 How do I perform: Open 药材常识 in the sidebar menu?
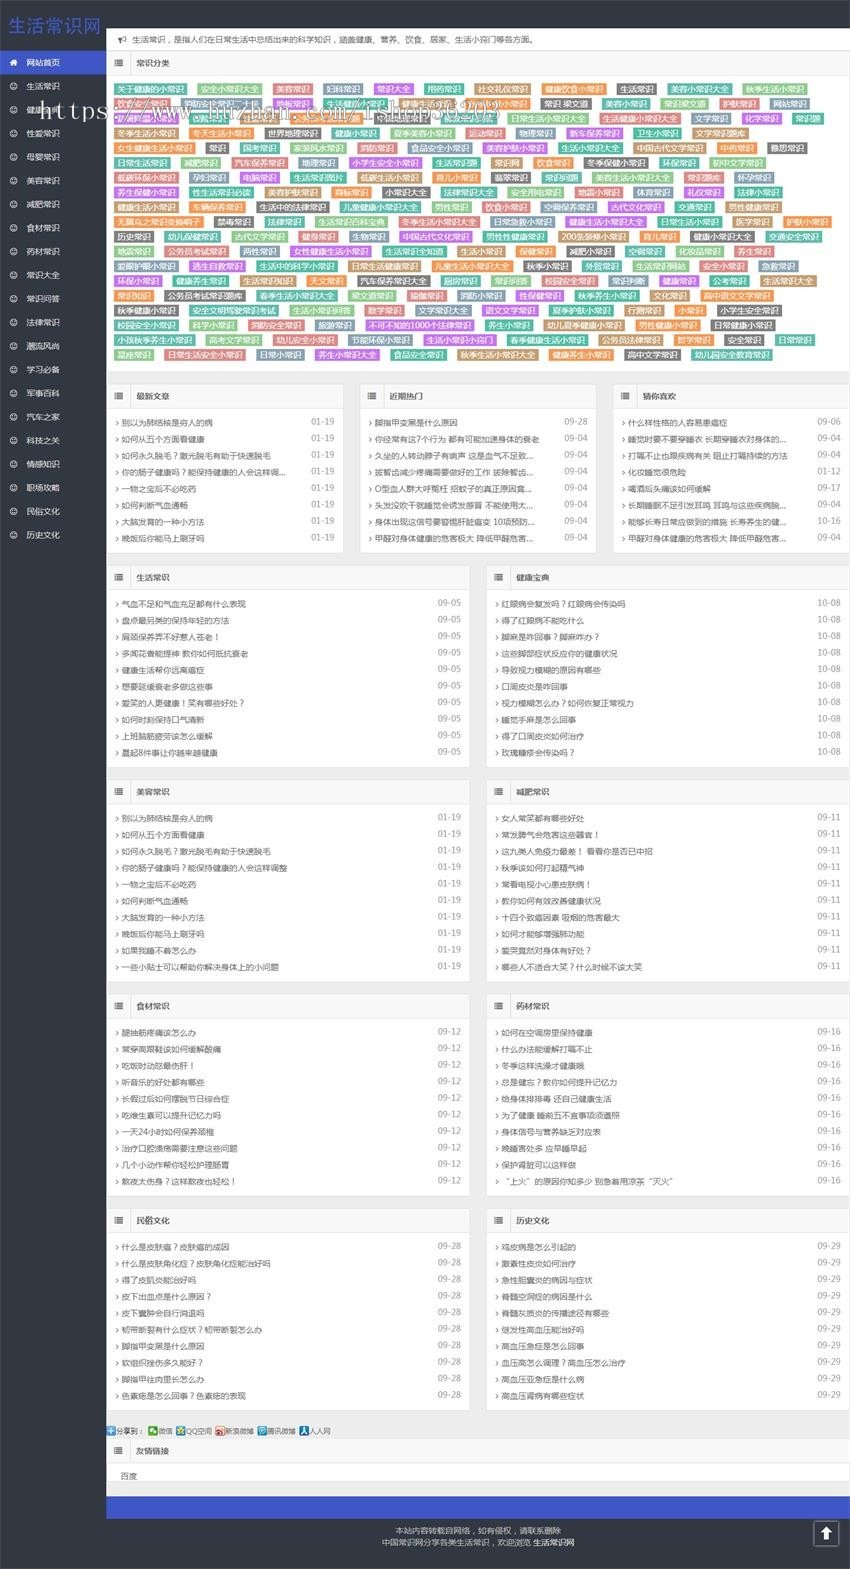[43, 251]
